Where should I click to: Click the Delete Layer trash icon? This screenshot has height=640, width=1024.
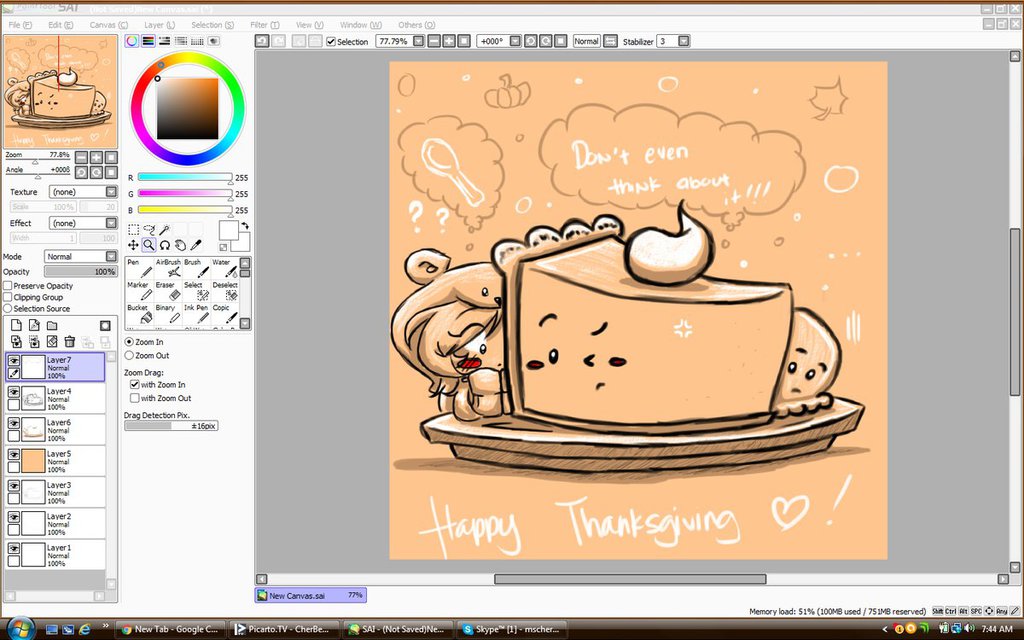pos(70,341)
